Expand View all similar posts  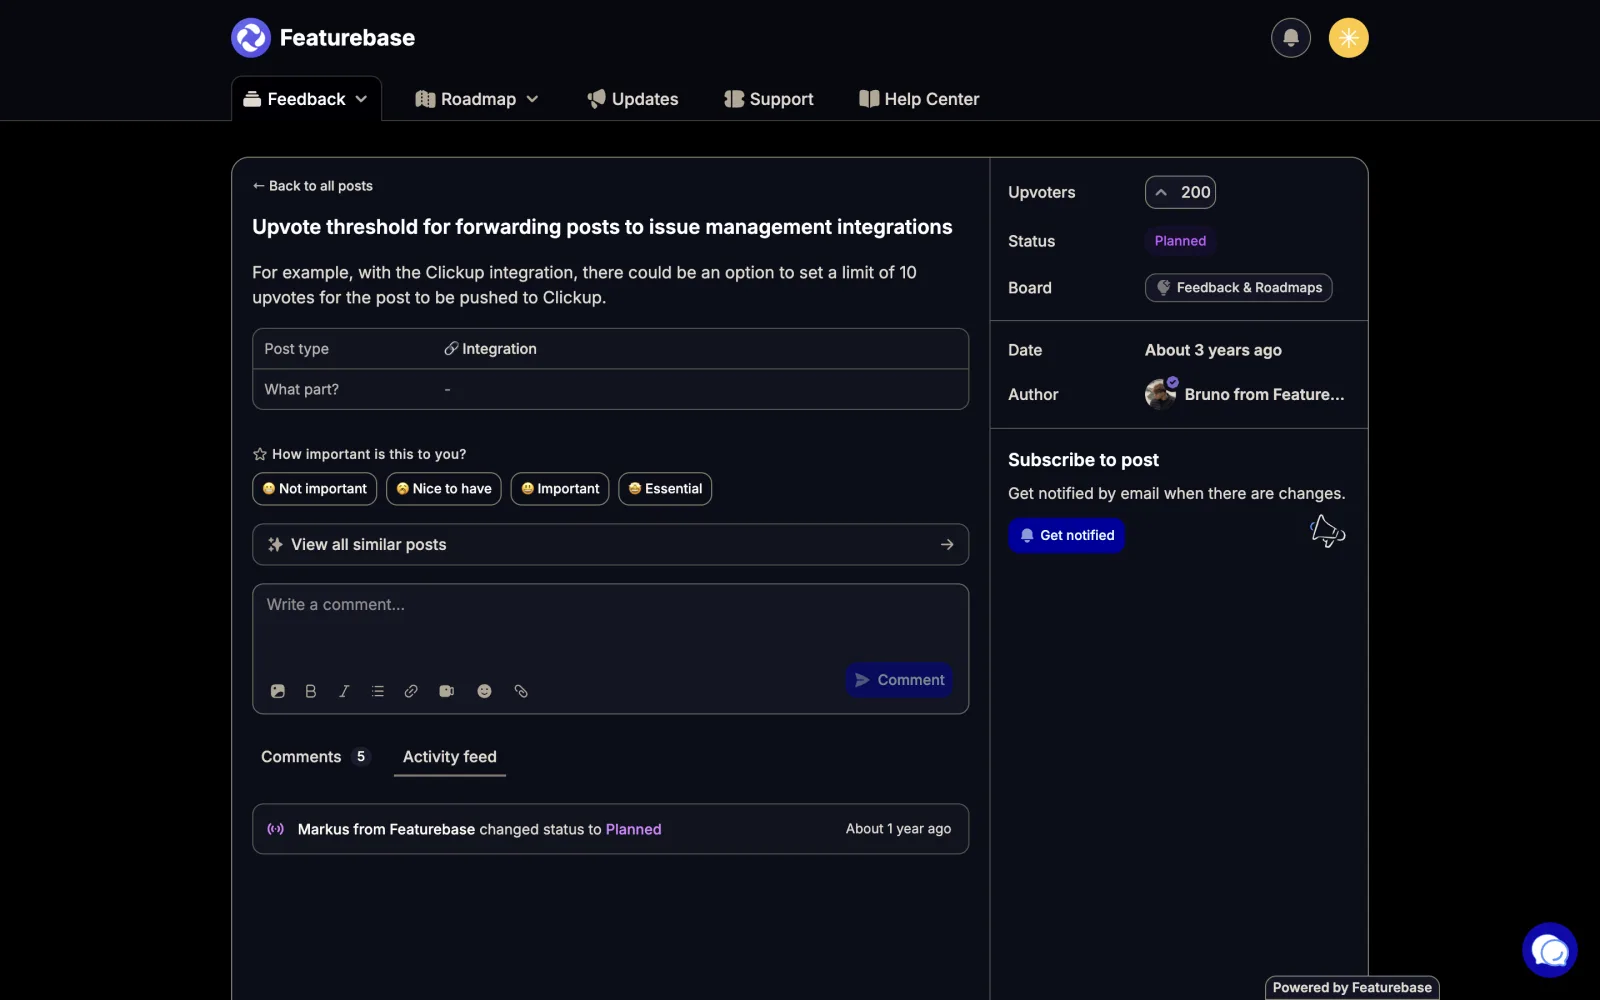(610, 545)
